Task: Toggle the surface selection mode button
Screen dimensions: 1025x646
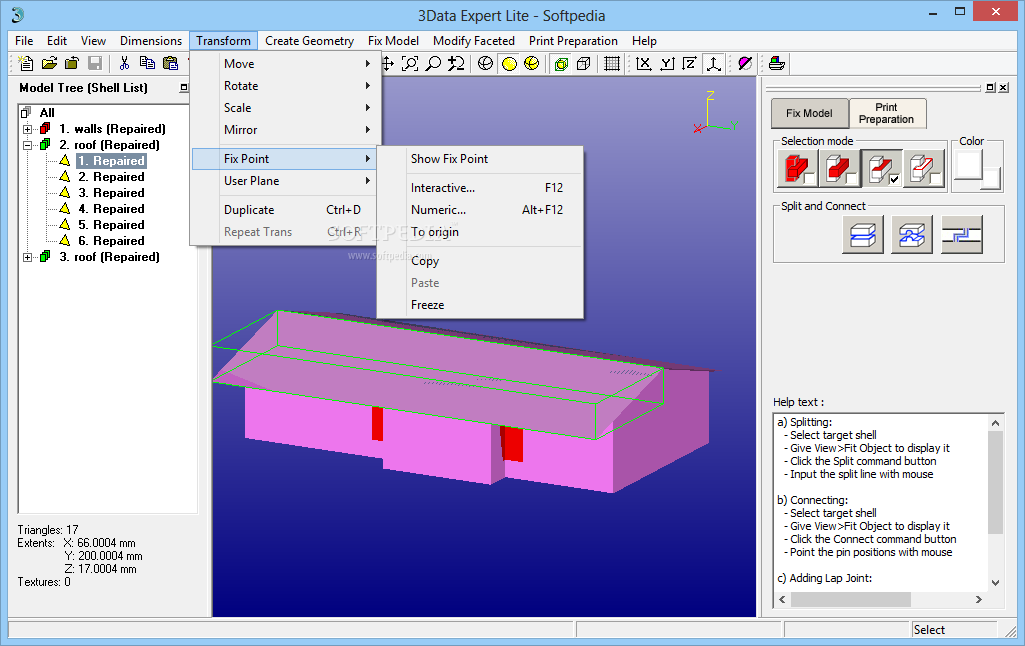Action: pyautogui.click(x=882, y=169)
